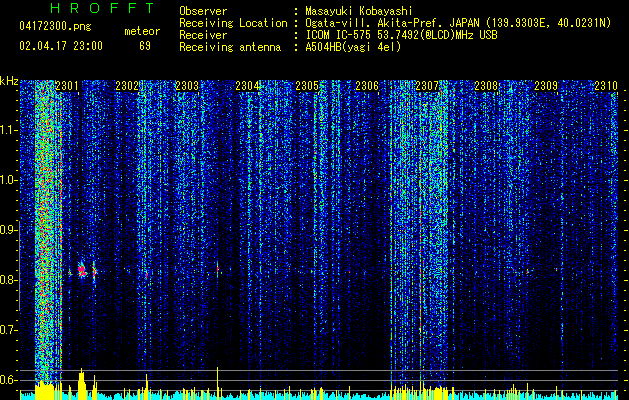This screenshot has height=400, width=629.
Task: Click the wide noise band before 2301
Action: tap(48, 231)
